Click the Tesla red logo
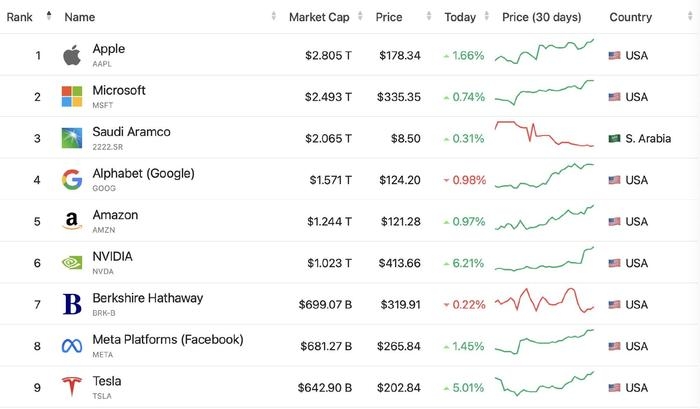The image size is (700, 409). pos(72,387)
